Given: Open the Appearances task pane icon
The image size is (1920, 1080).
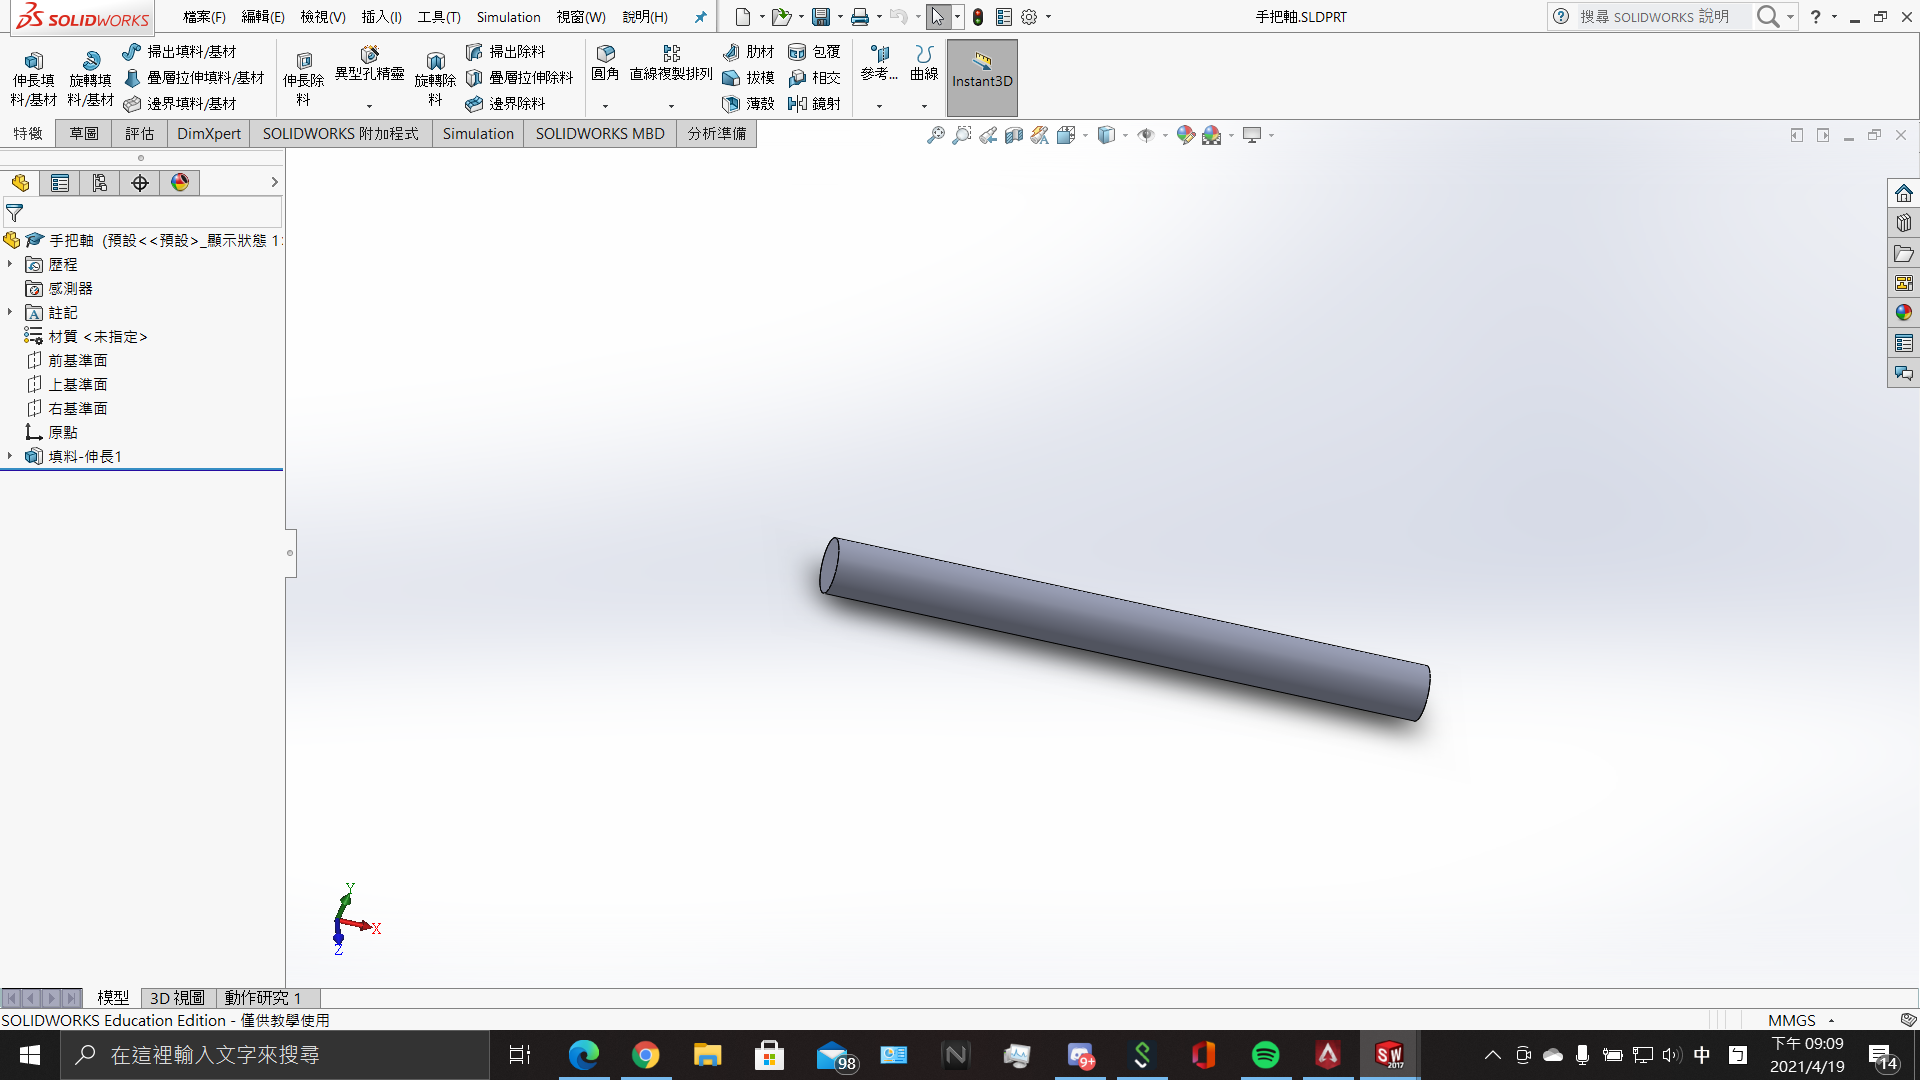Looking at the screenshot, I should (x=1903, y=313).
